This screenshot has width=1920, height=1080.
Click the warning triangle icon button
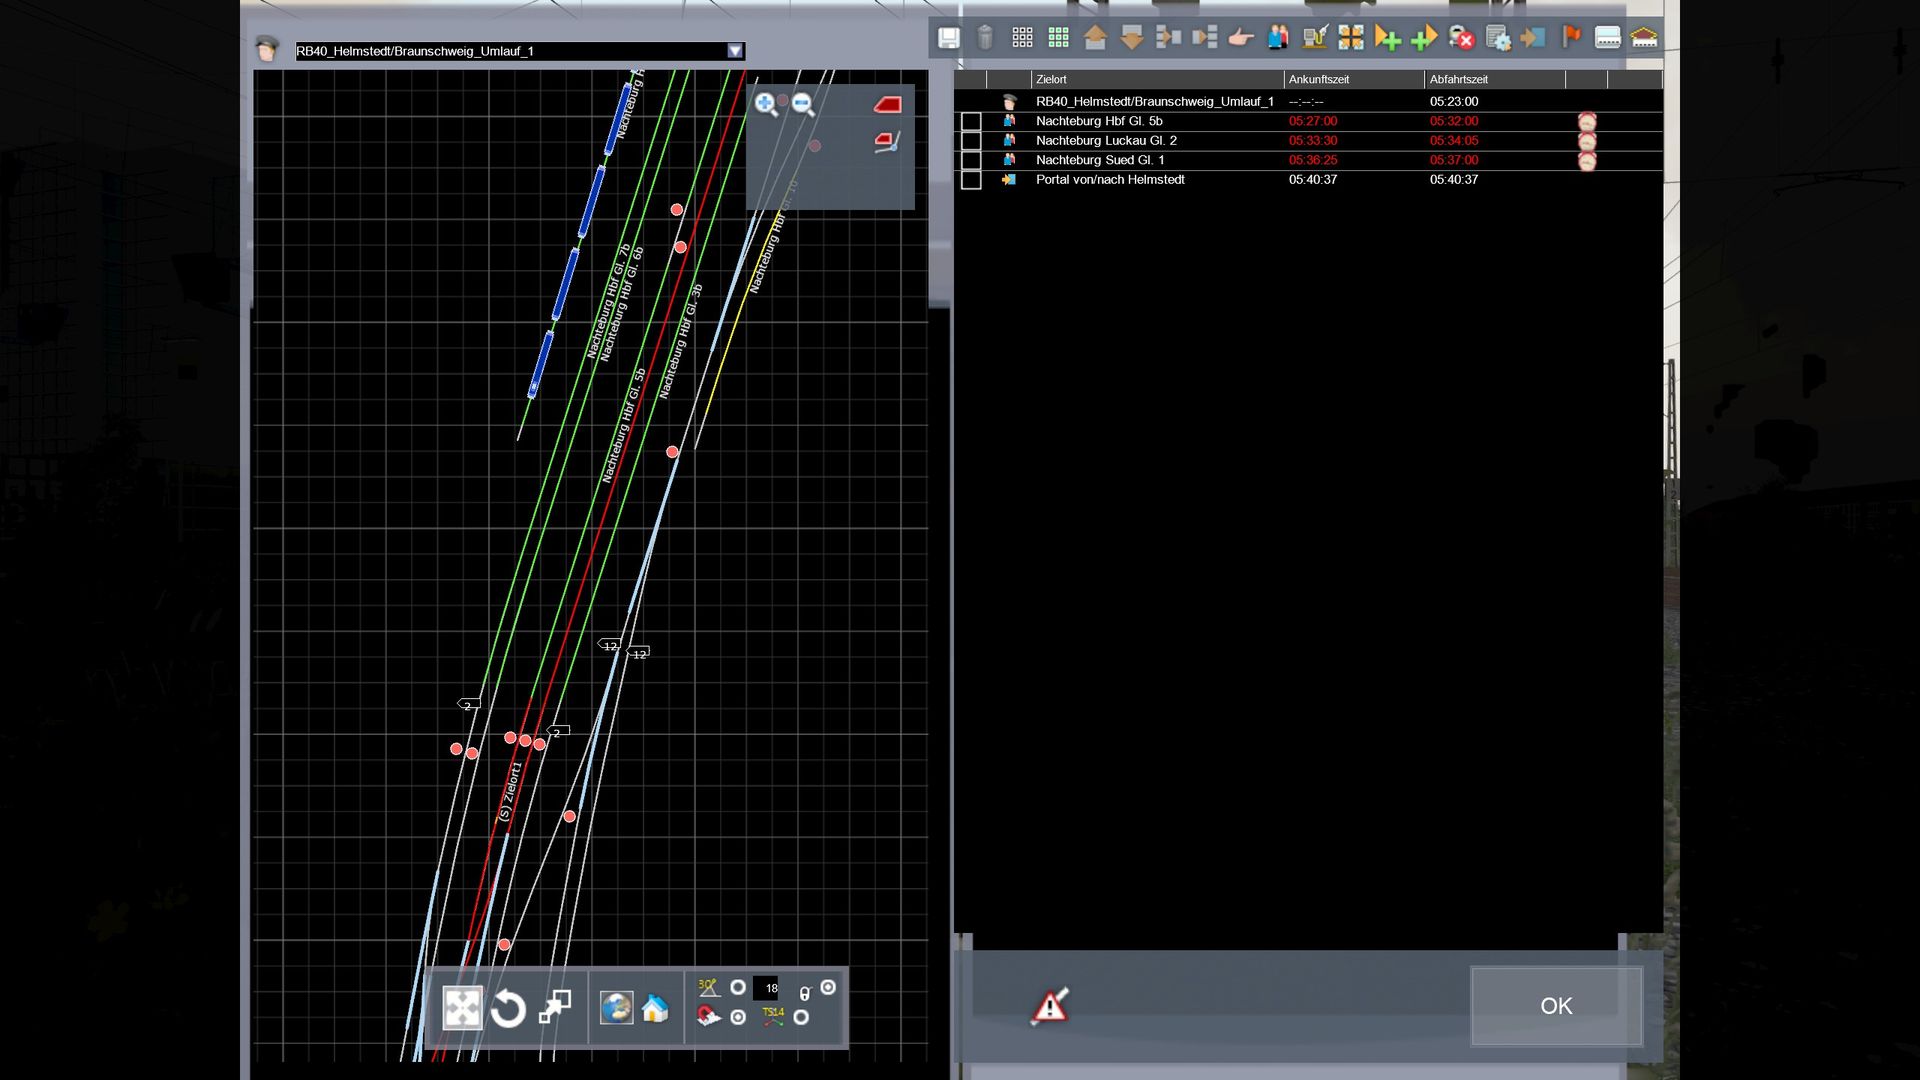coord(1049,1006)
